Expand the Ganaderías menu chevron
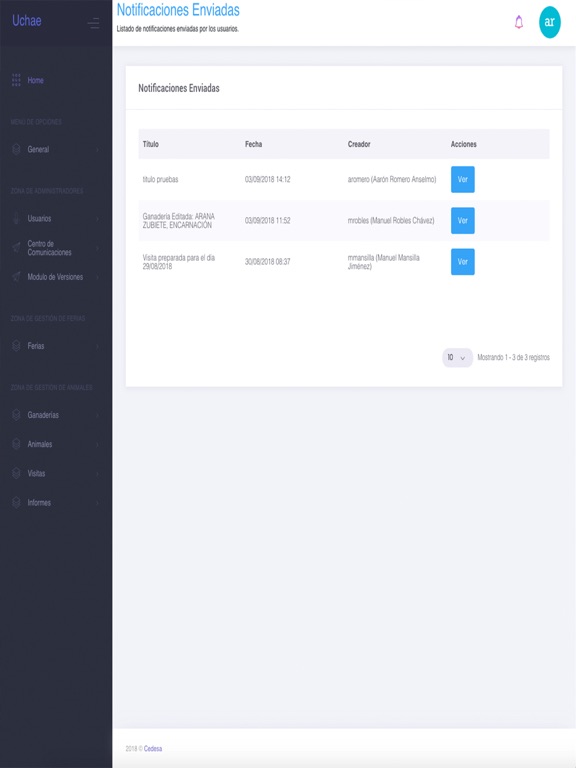 click(x=97, y=415)
